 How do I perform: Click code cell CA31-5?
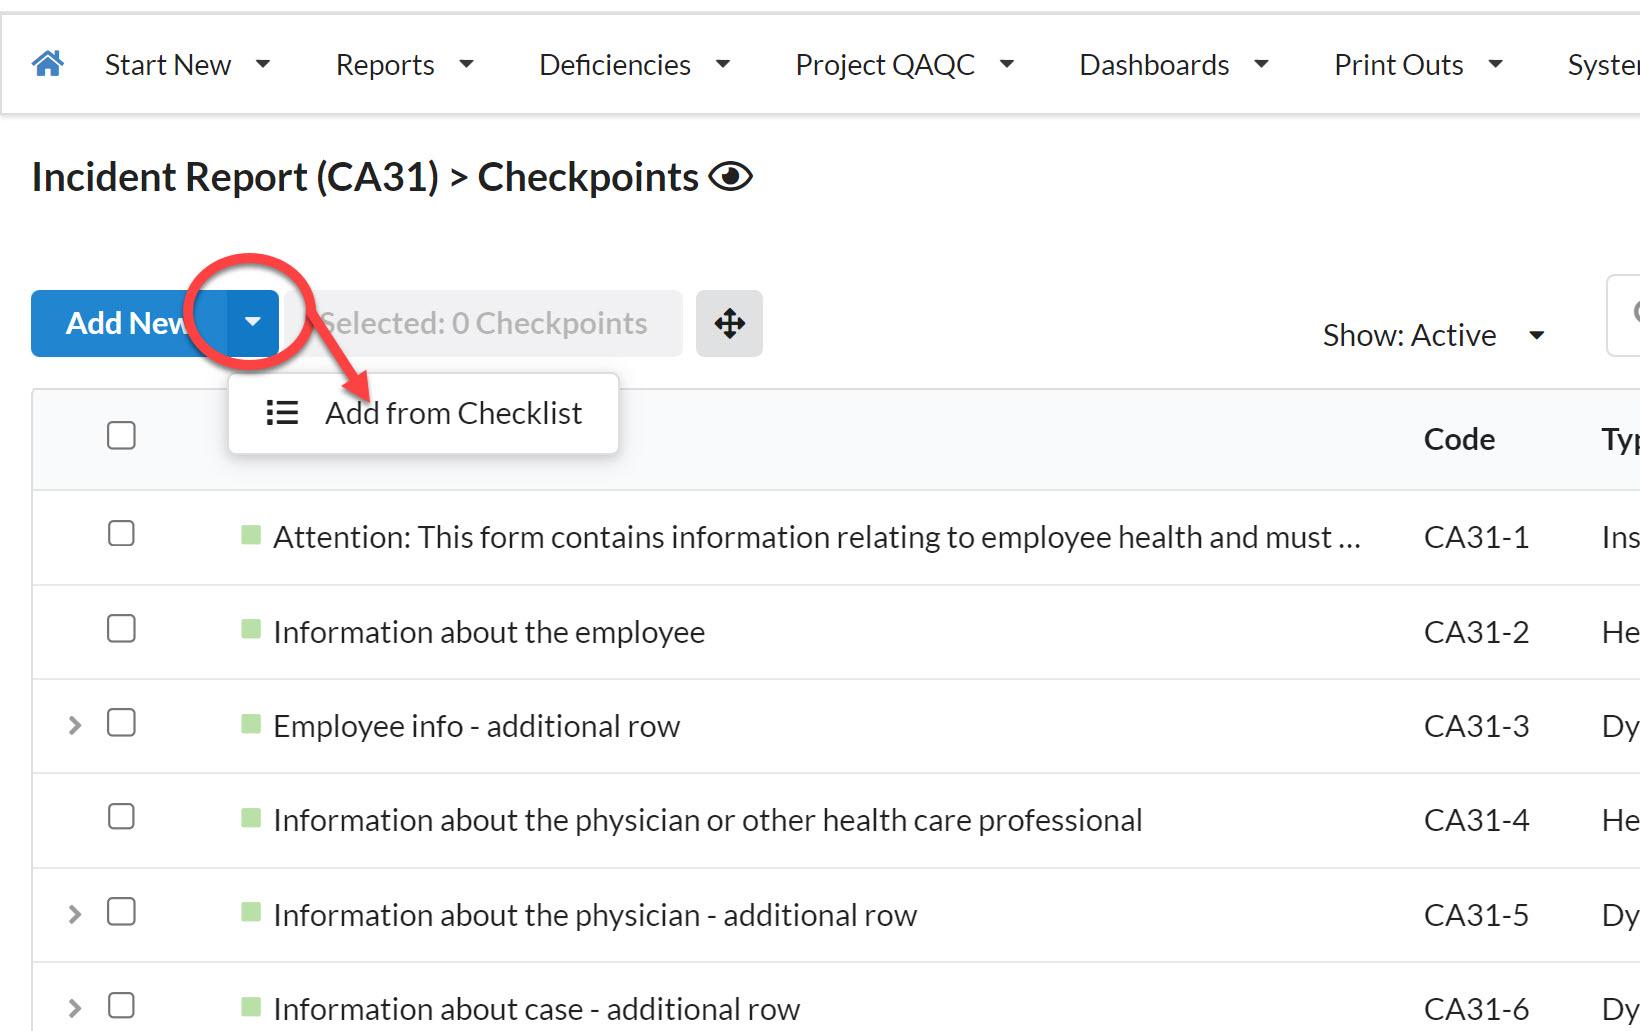[1476, 915]
